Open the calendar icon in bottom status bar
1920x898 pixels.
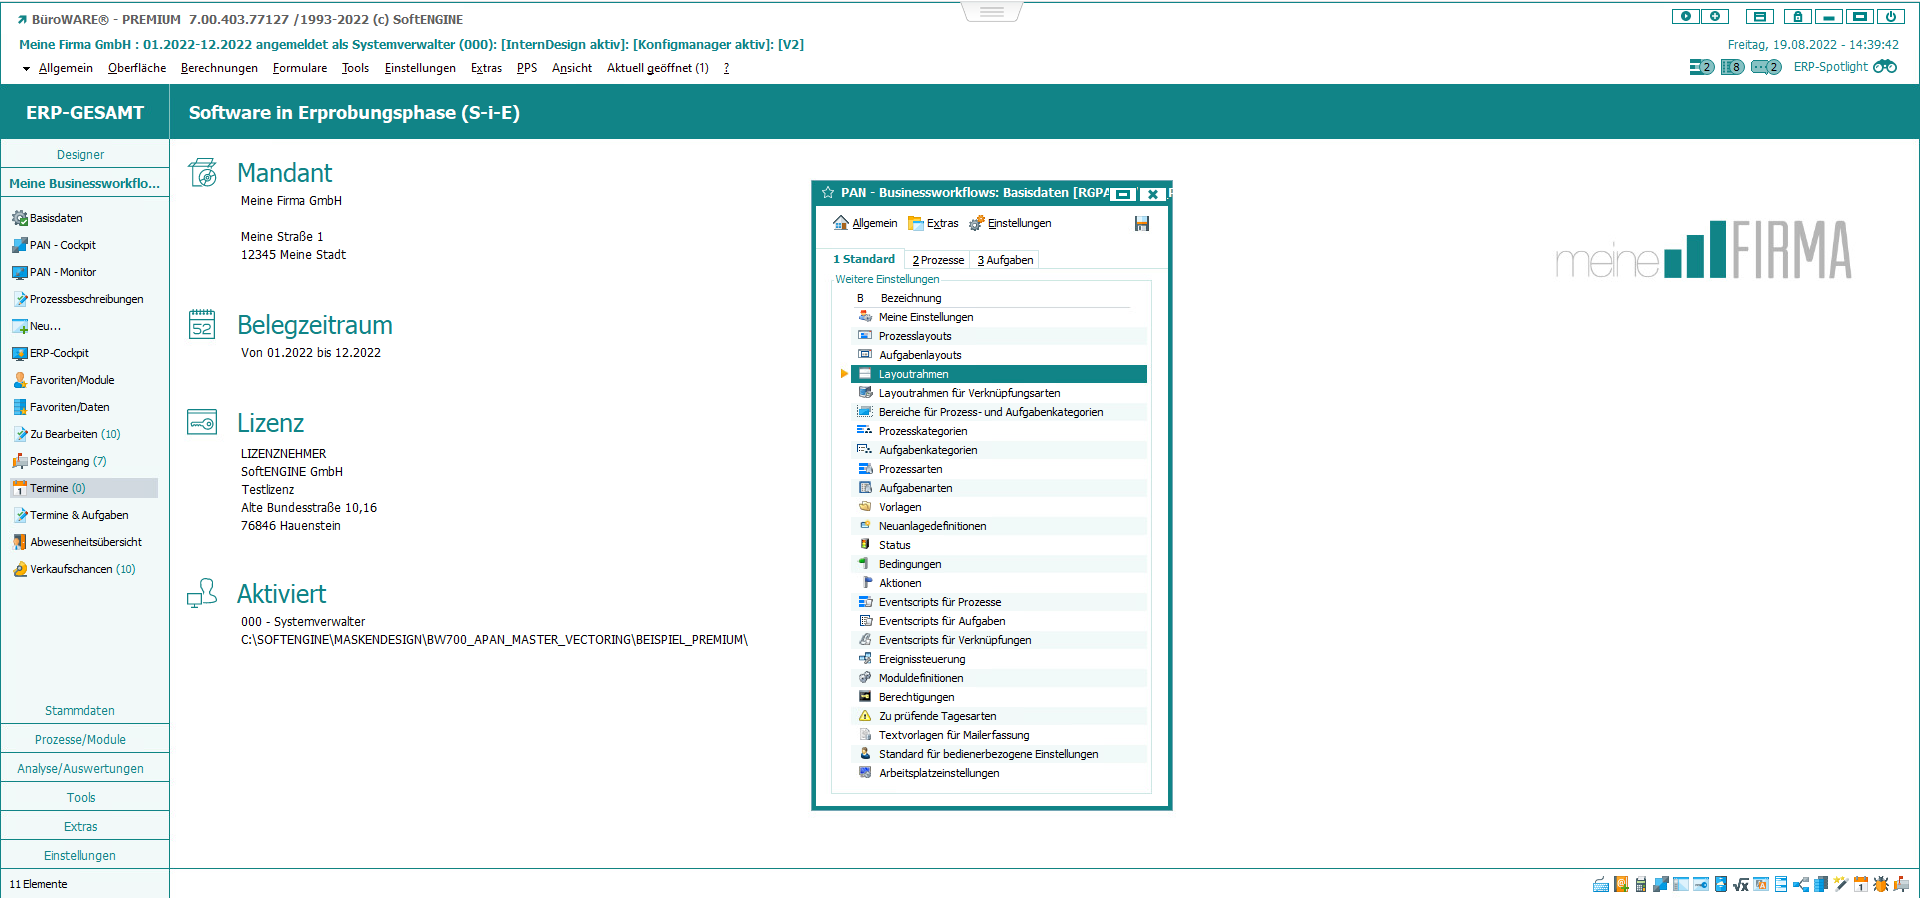tap(1860, 884)
